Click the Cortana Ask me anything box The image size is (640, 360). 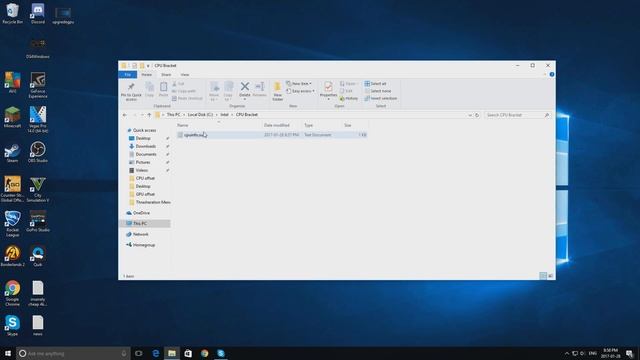click(73, 353)
